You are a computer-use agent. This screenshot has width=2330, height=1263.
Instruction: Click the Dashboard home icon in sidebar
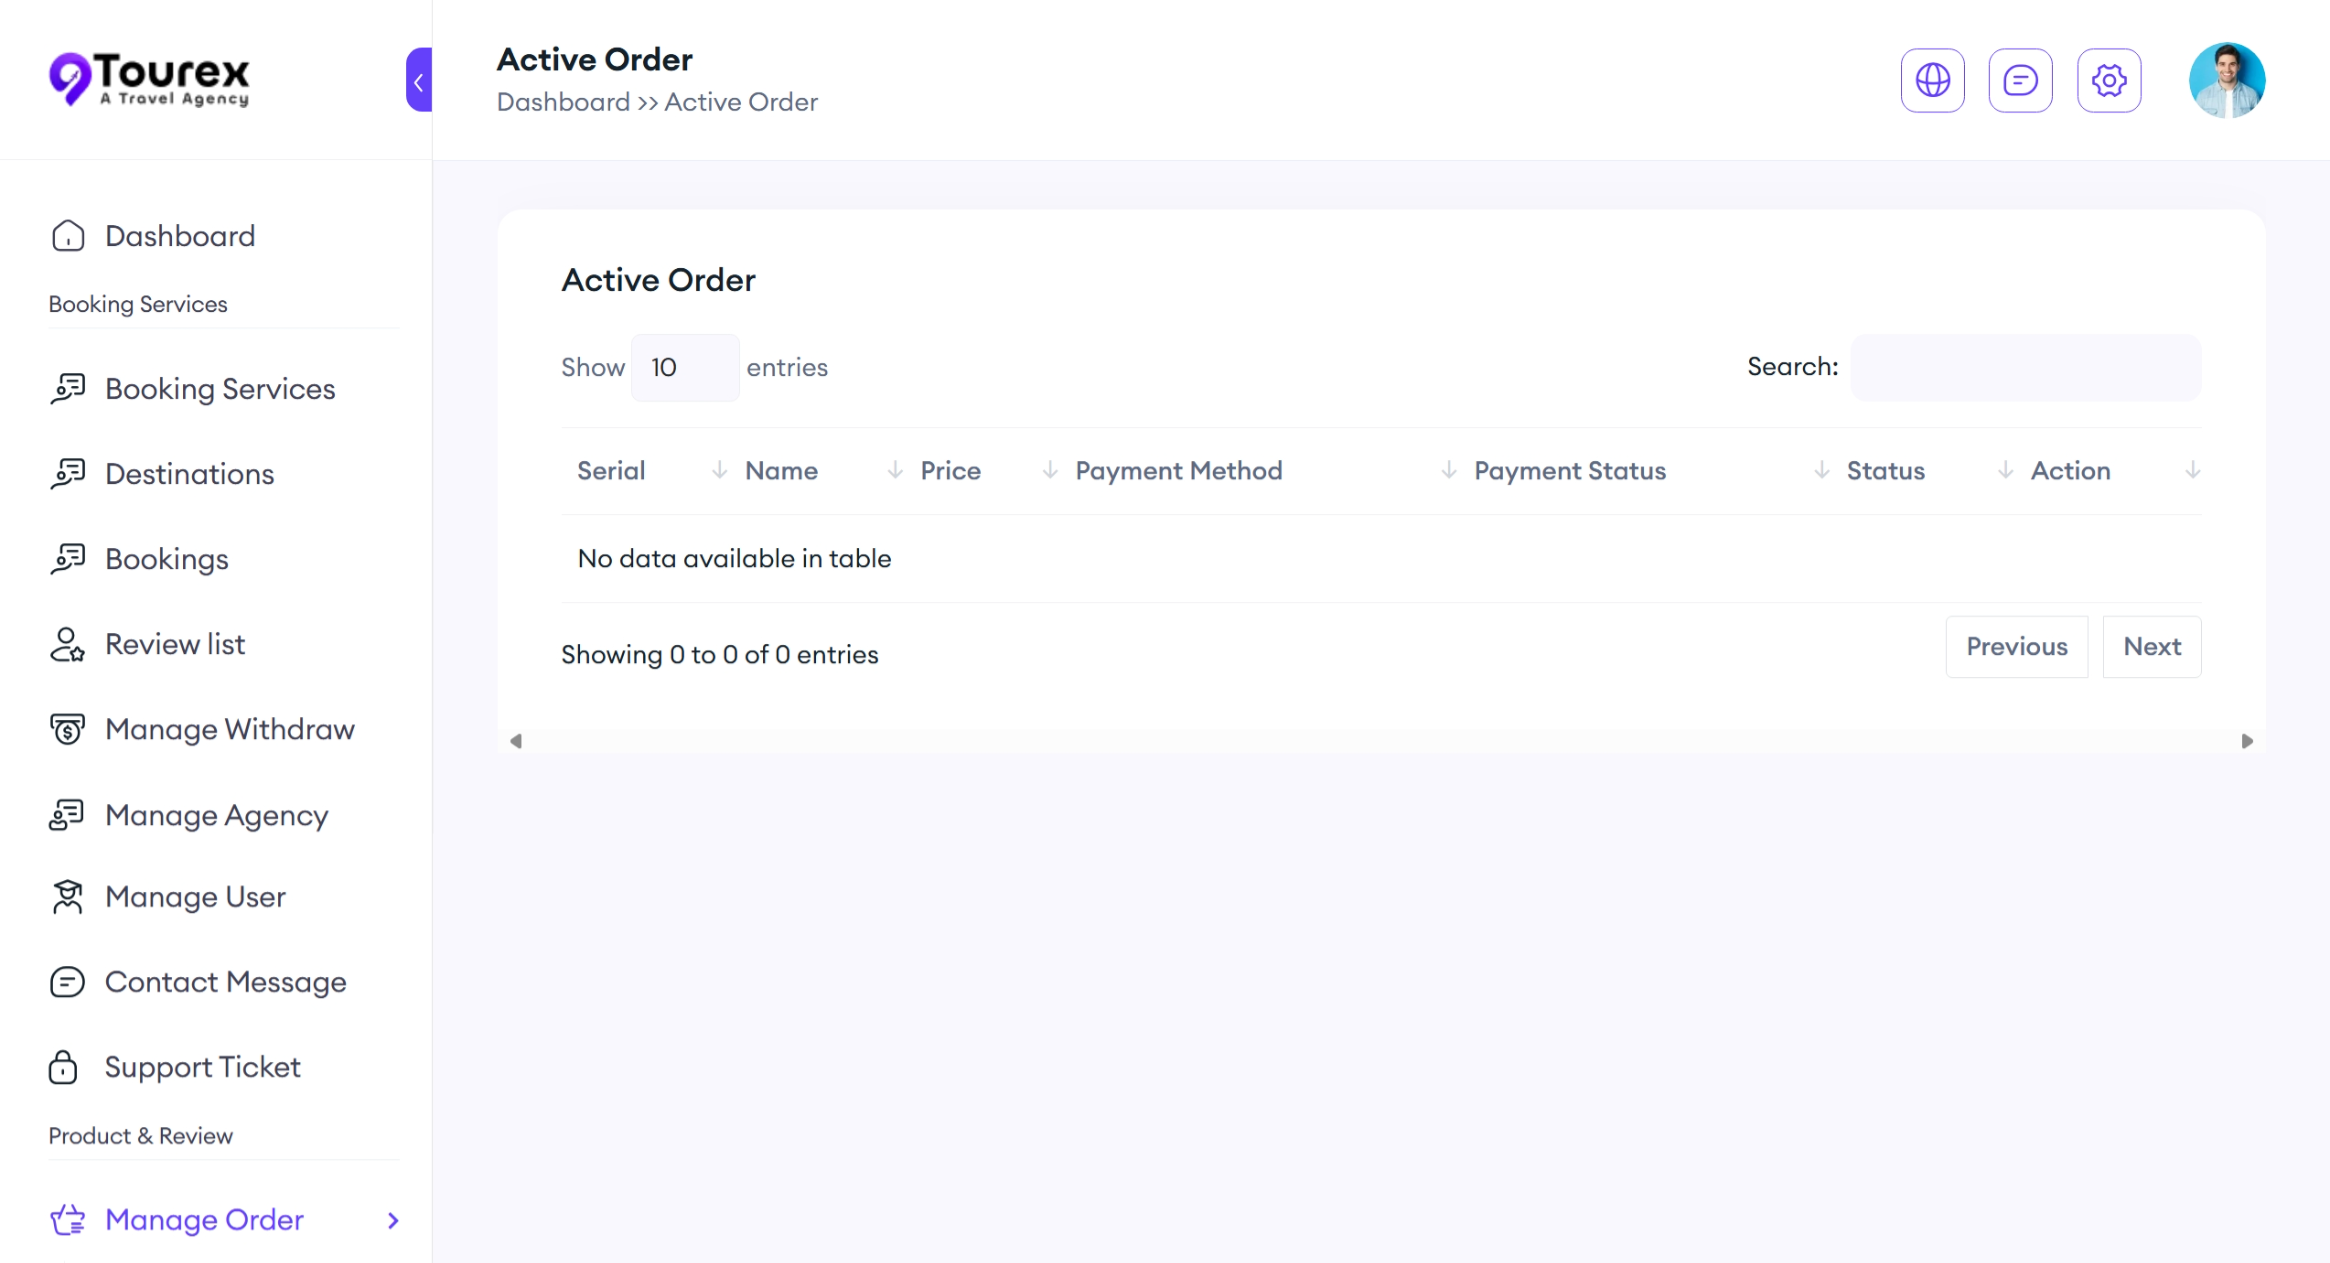coord(68,236)
